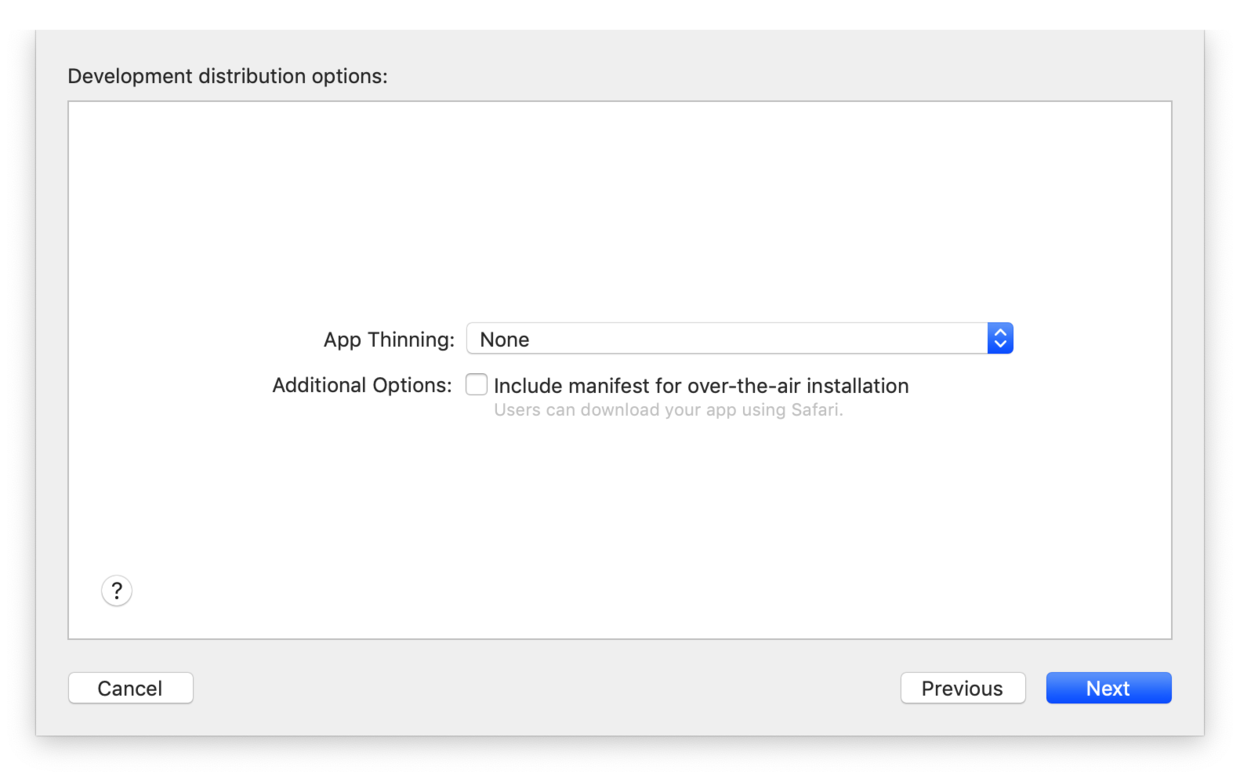Open the App Thinning dropdown
1240x778 pixels.
pyautogui.click(x=739, y=339)
